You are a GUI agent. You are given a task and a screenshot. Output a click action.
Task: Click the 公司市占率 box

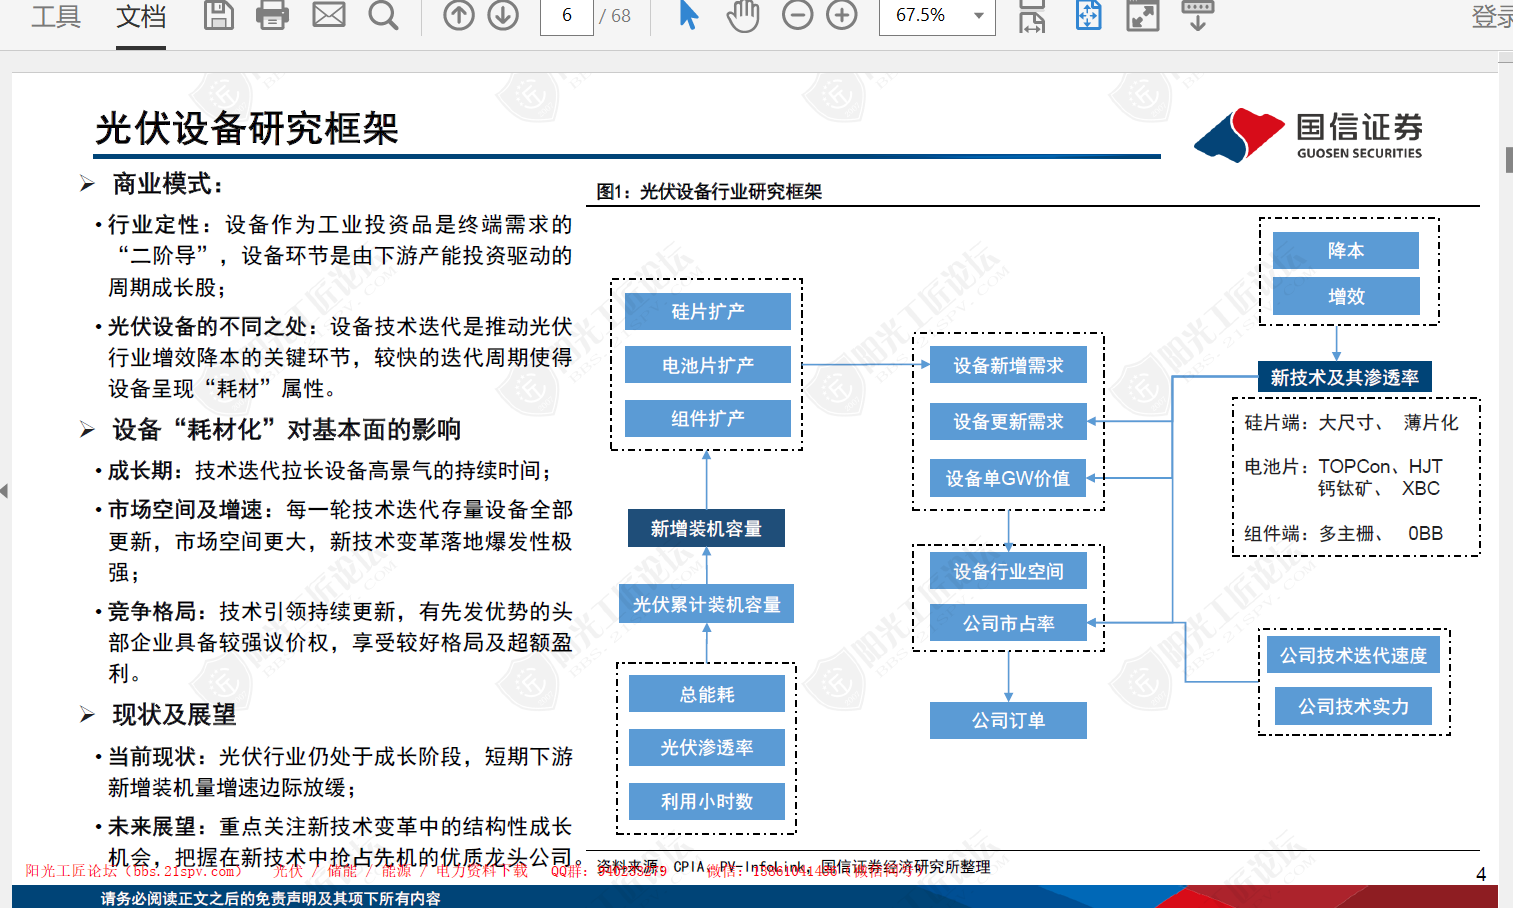(x=1008, y=623)
